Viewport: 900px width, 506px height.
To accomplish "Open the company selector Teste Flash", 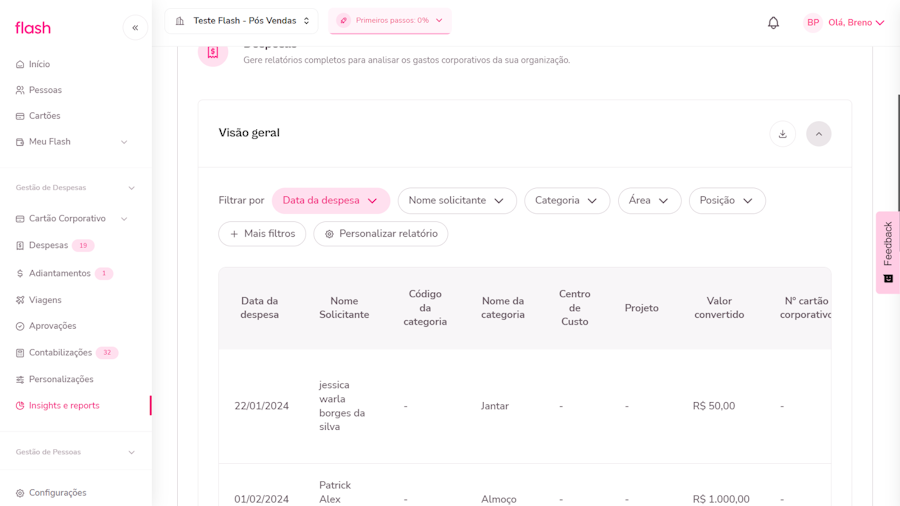I will click(x=242, y=21).
